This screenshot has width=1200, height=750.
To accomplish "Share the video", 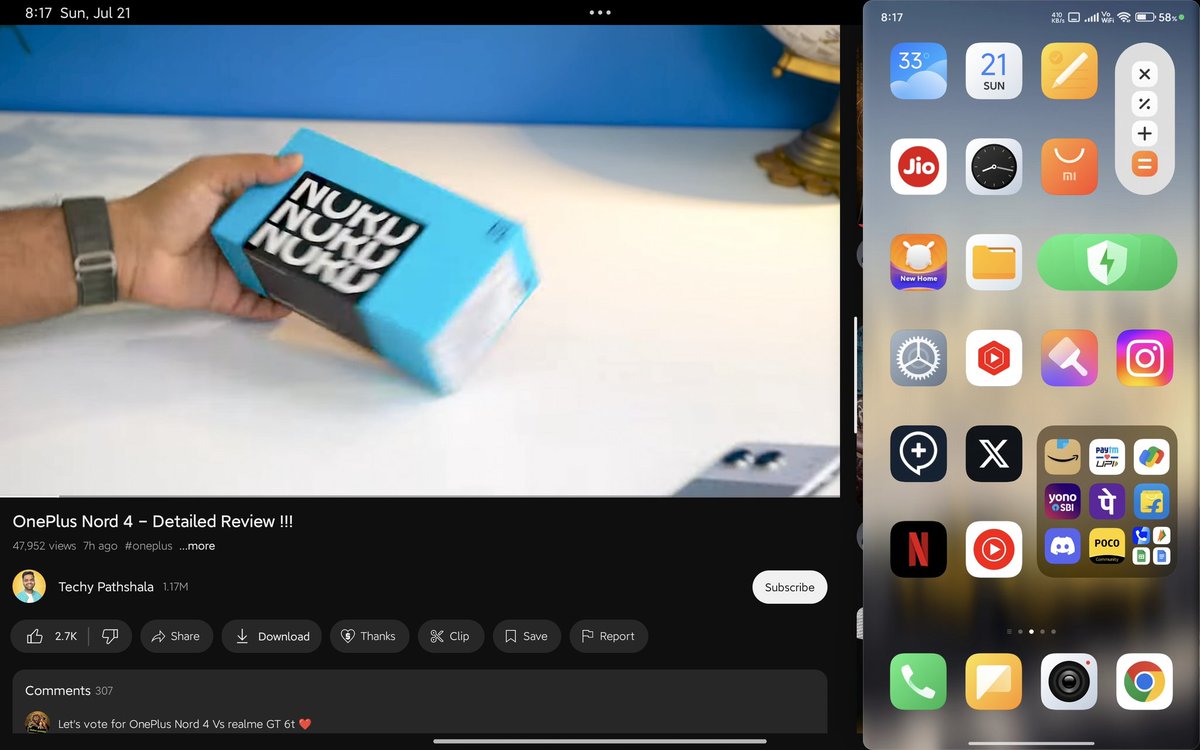I will pos(176,636).
